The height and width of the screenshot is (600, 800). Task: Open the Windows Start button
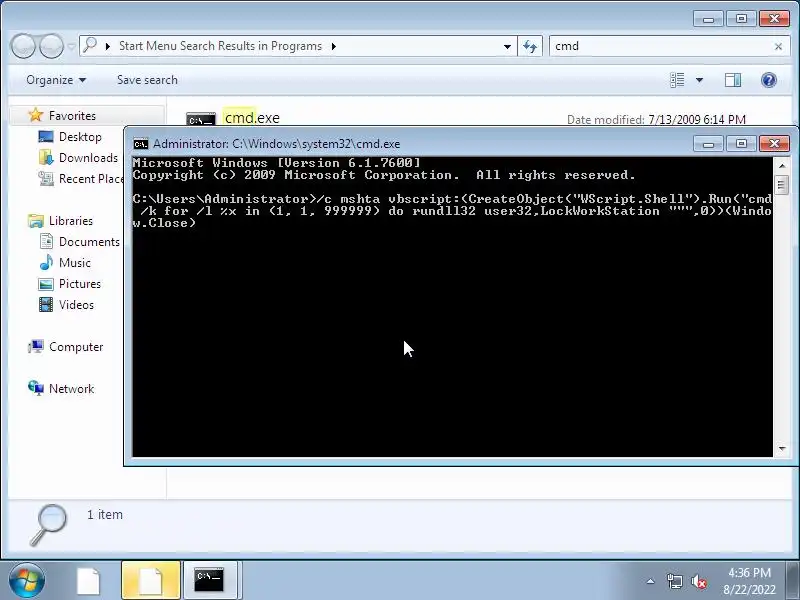[x=26, y=580]
